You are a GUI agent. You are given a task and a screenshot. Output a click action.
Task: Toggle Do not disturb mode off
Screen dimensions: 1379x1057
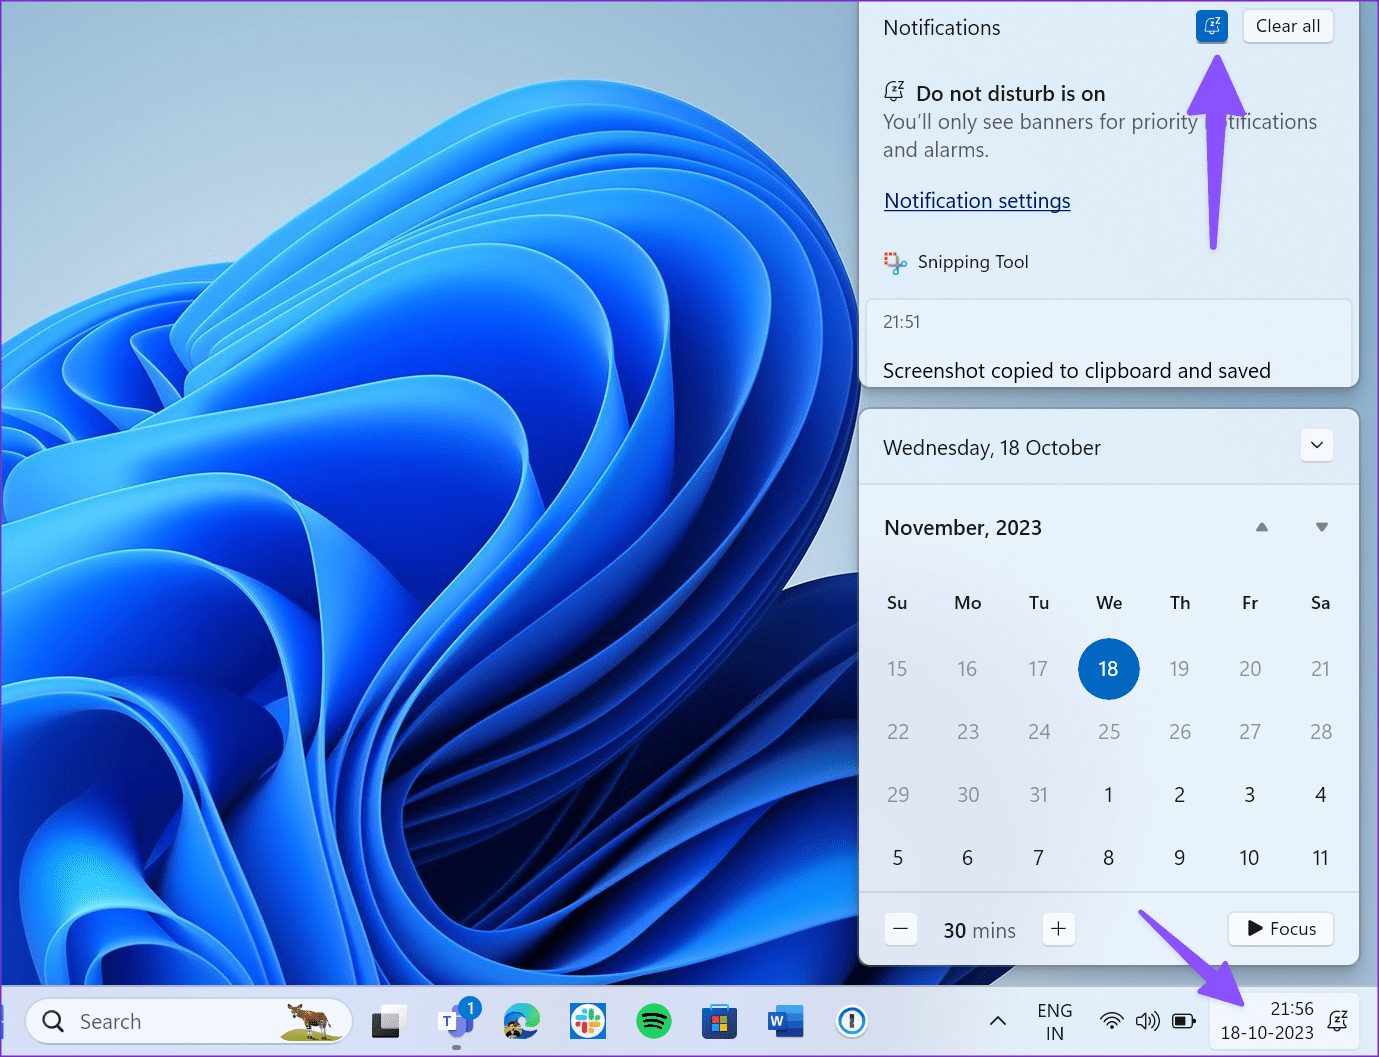[1211, 26]
